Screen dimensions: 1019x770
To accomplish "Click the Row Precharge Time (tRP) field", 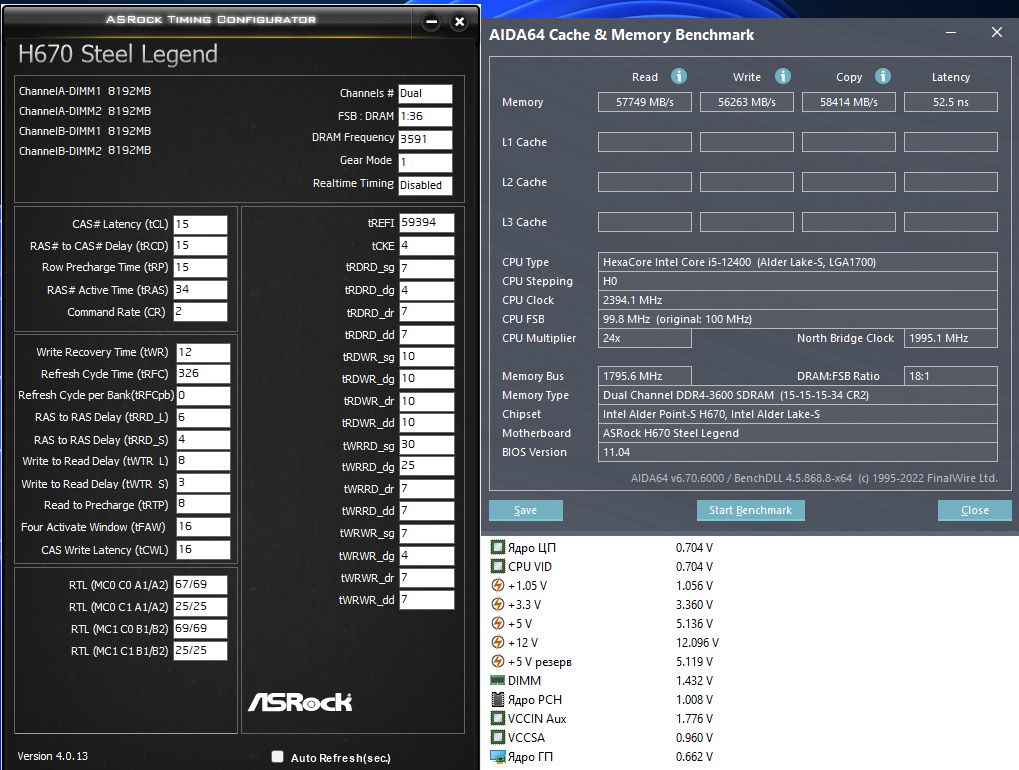I will pyautogui.click(x=201, y=268).
